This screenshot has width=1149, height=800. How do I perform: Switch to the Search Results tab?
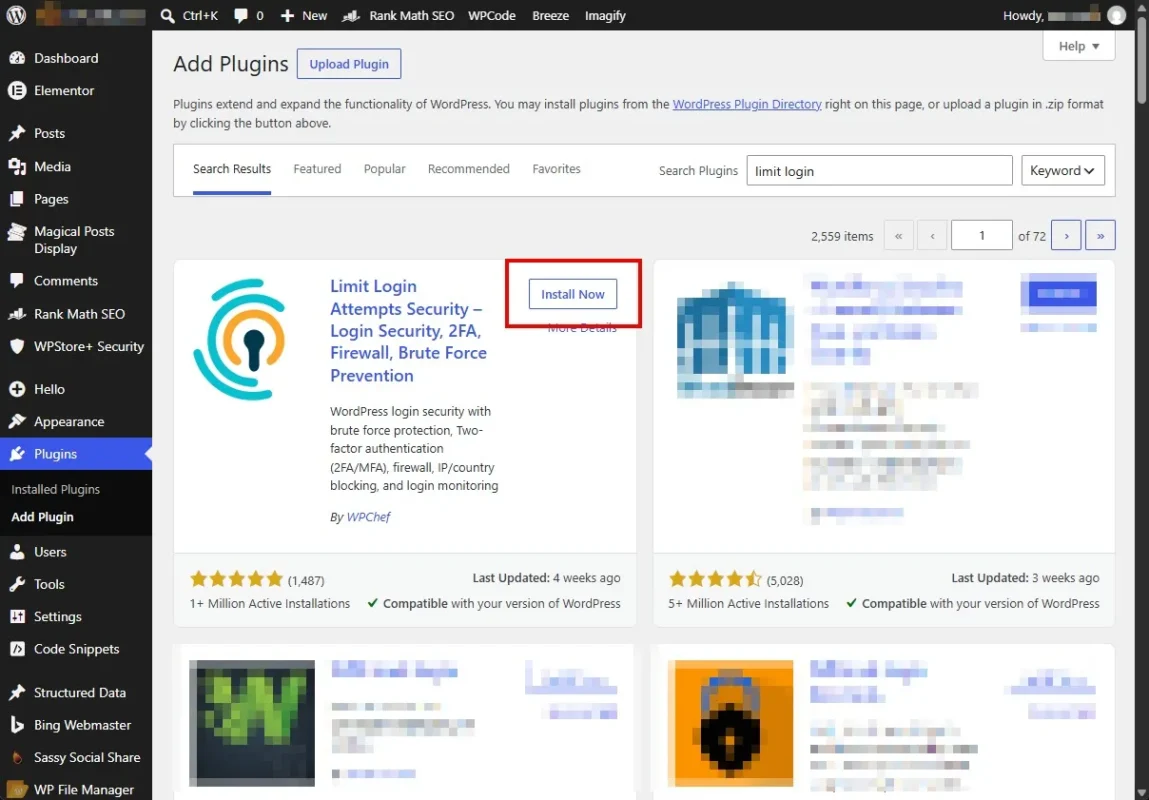(232, 168)
